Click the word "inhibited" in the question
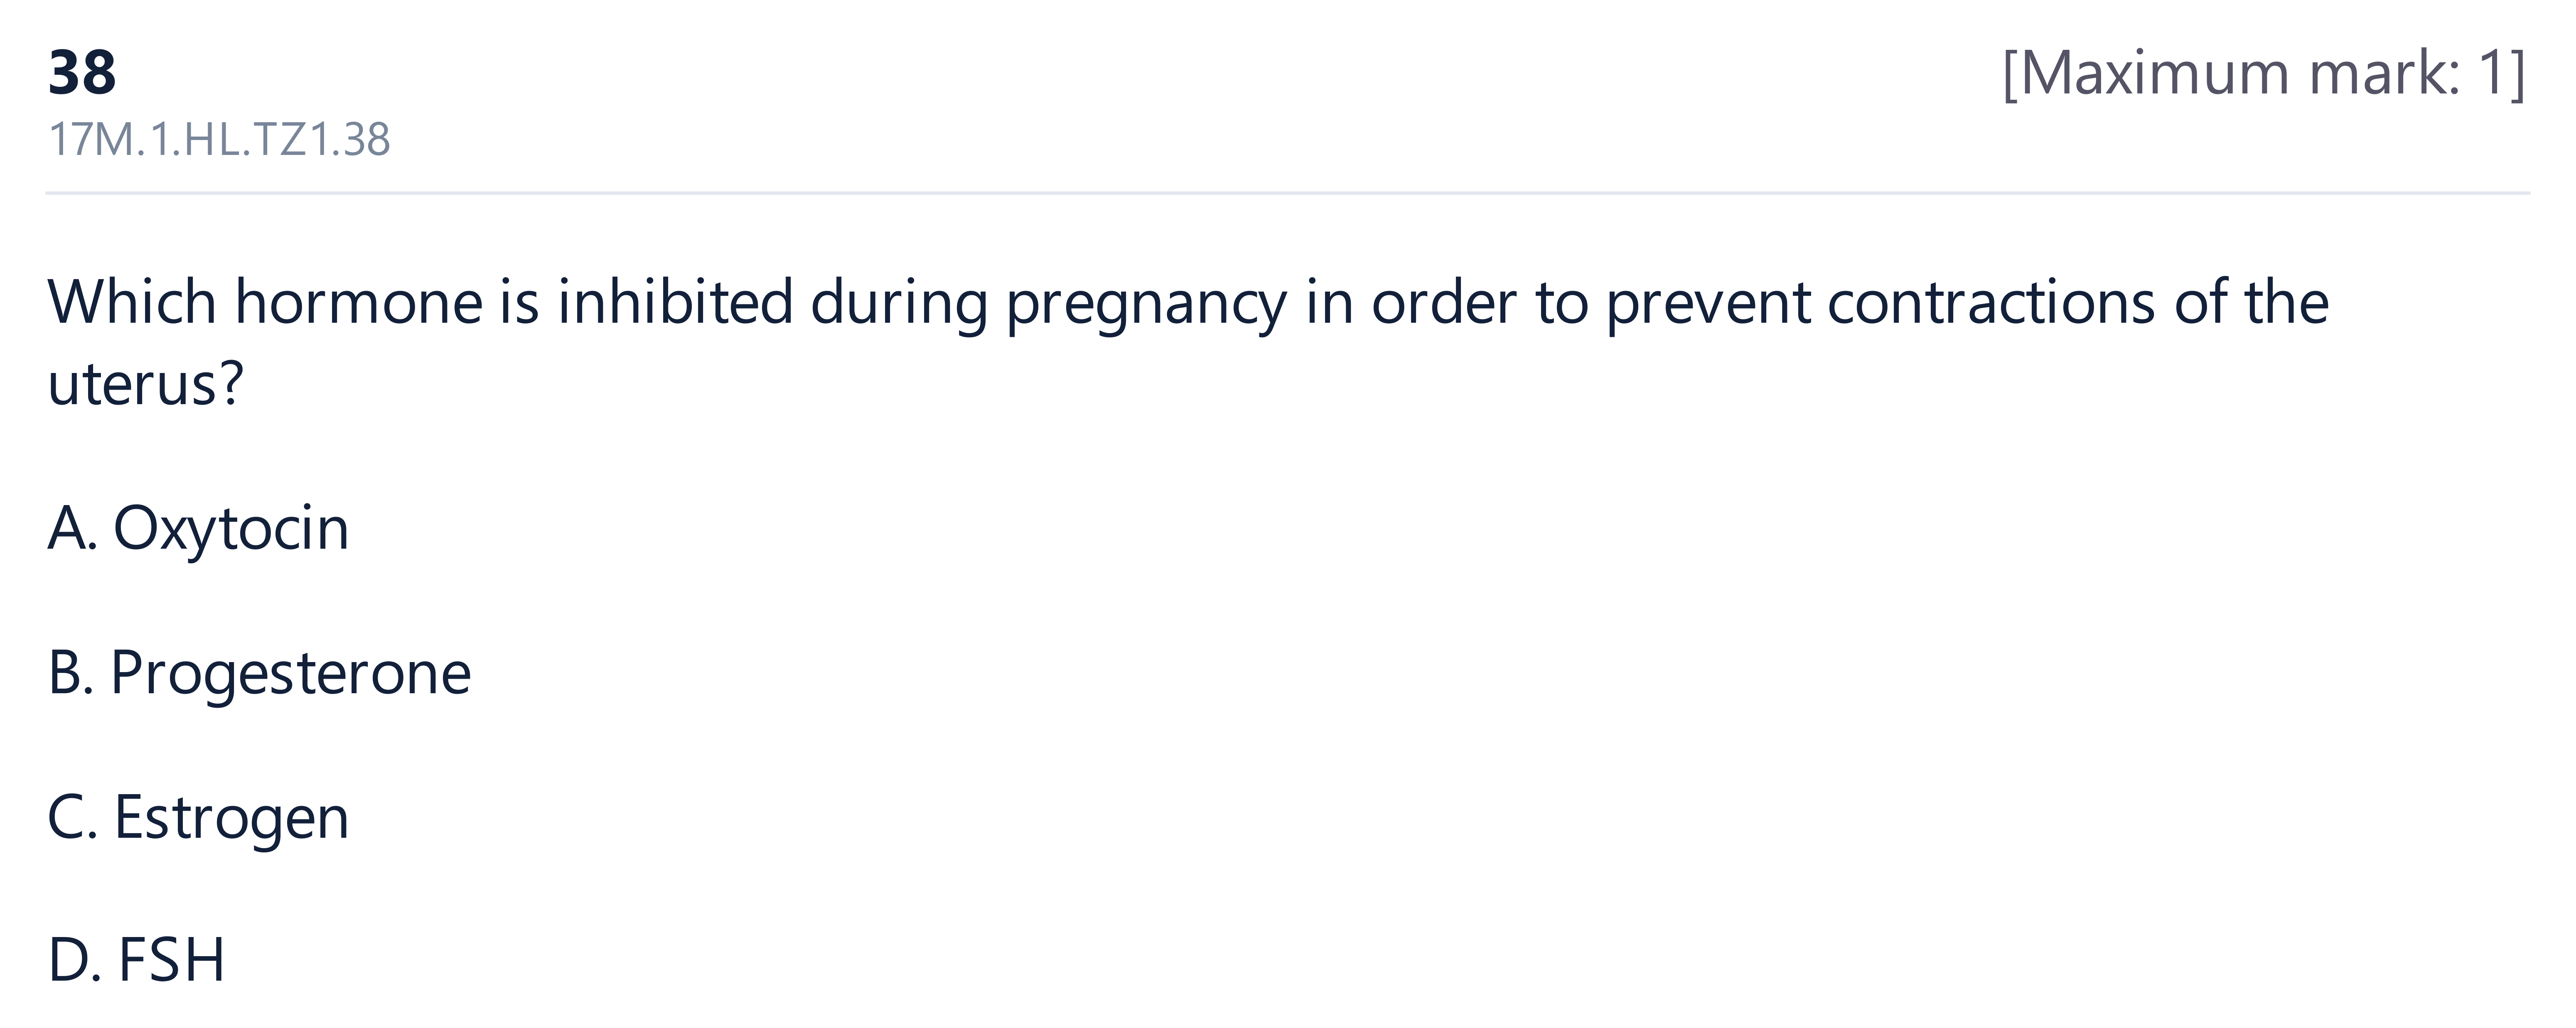This screenshot has height=1028, width=2576. tap(675, 302)
